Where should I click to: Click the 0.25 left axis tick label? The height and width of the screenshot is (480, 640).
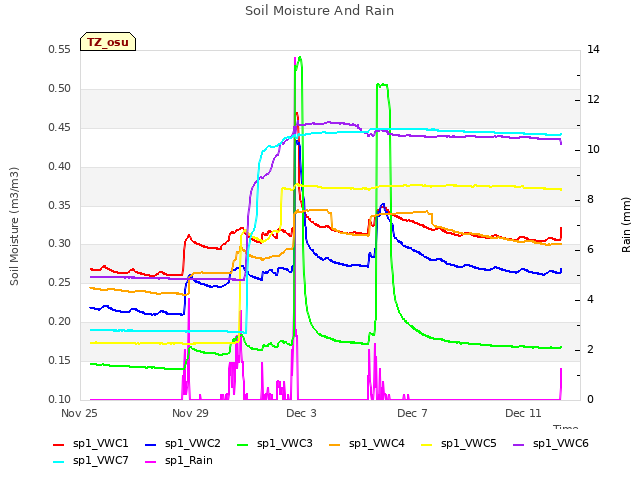point(59,282)
